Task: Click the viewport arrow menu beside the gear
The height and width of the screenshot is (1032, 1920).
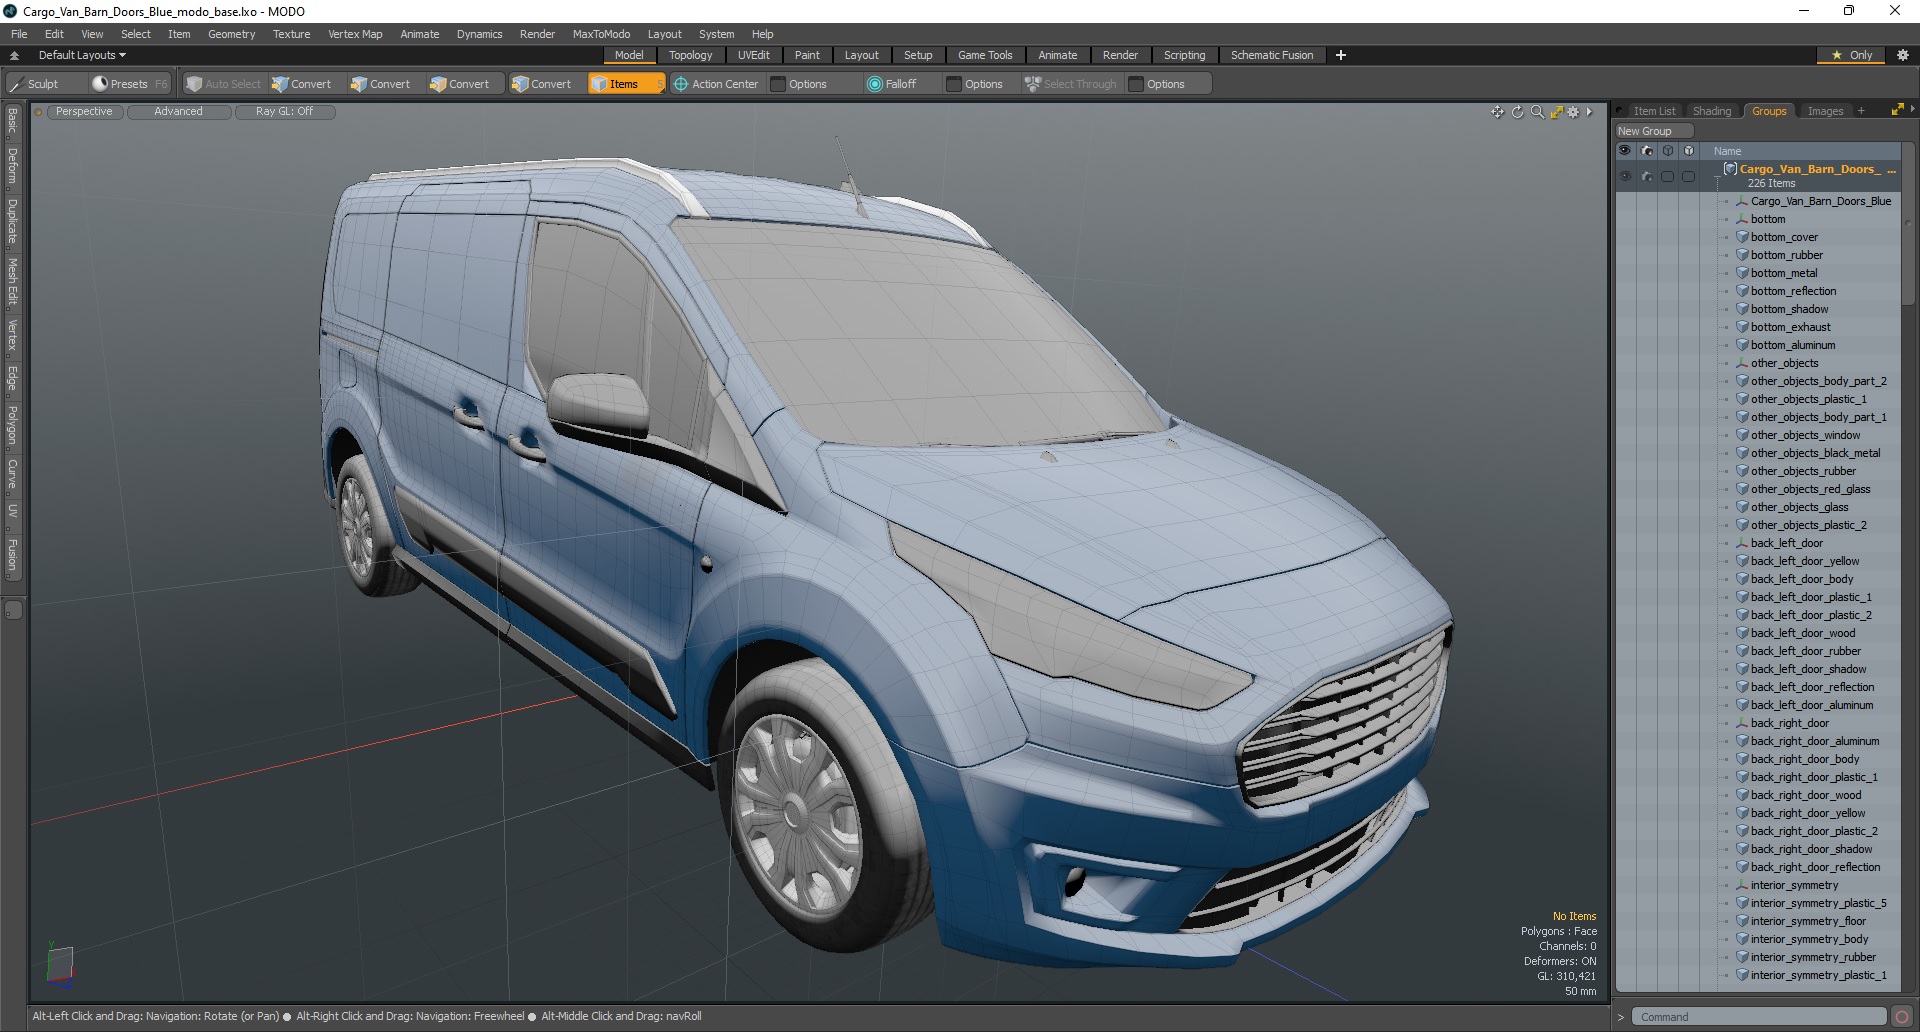Action: (x=1589, y=112)
